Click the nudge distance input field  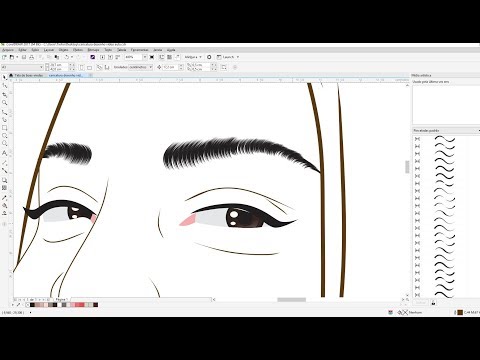[x=170, y=67]
